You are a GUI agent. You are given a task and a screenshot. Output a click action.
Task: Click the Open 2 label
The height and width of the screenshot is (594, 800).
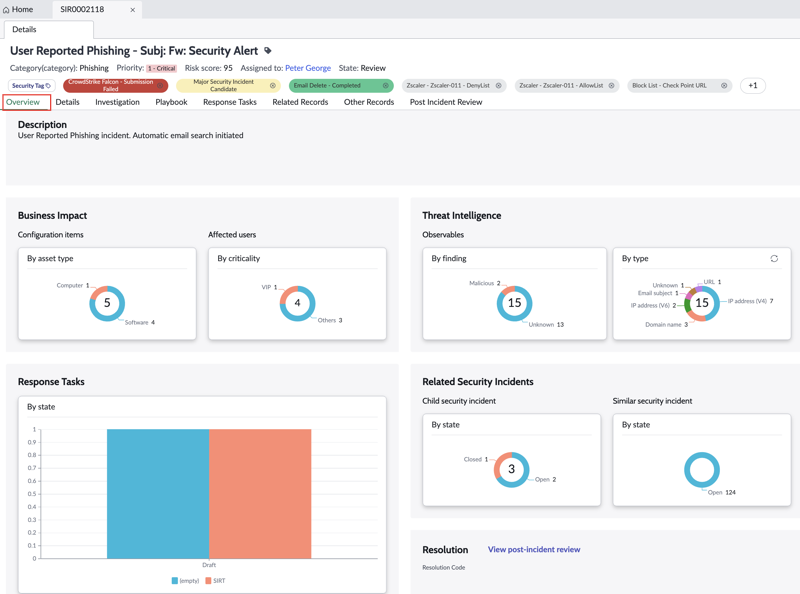click(x=545, y=480)
